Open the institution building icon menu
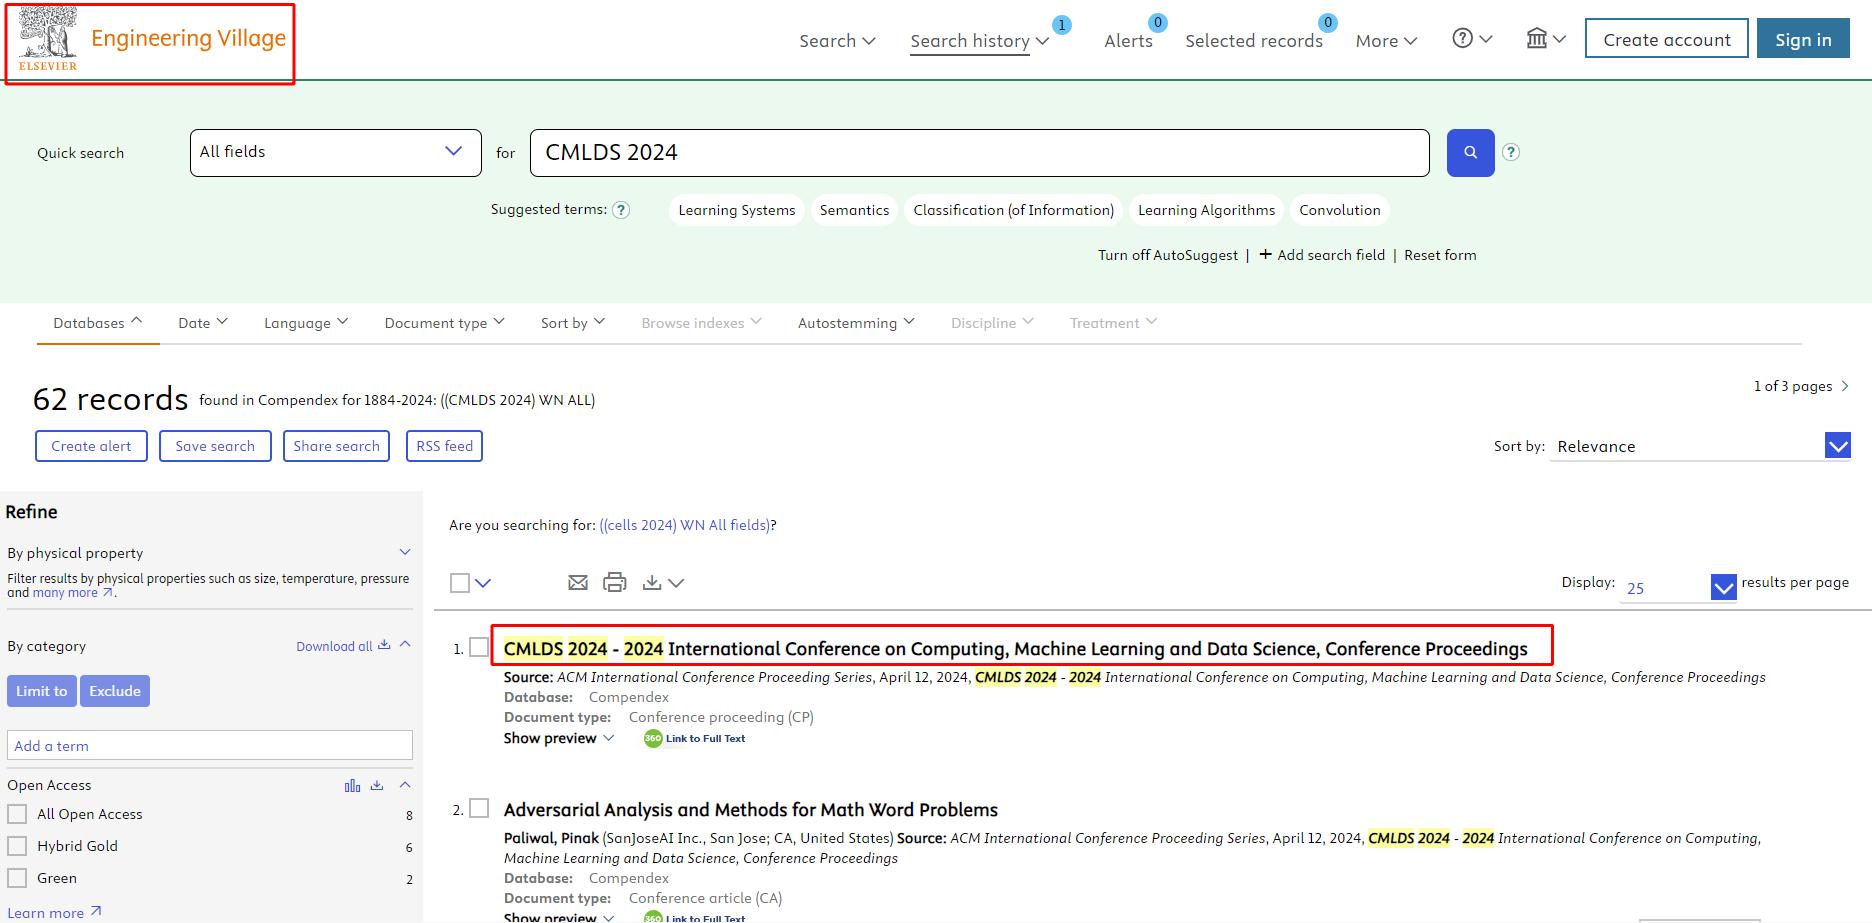1872x923 pixels. [x=1546, y=39]
